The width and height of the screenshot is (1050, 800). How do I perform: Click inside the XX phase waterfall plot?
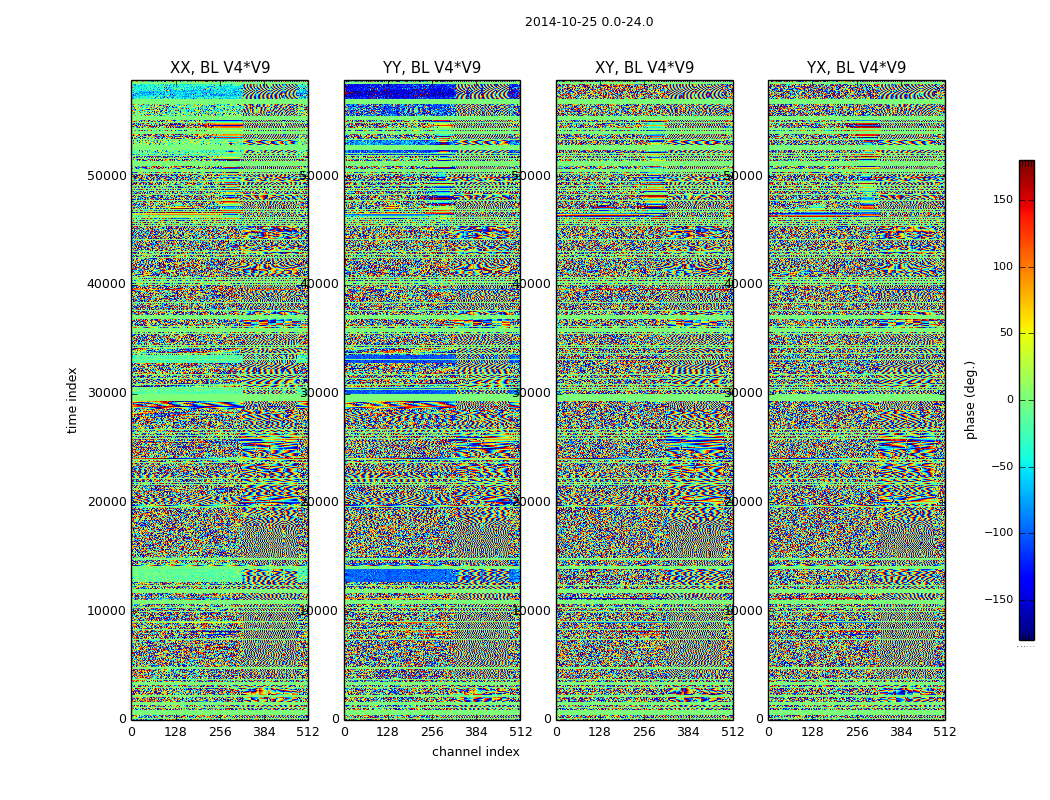[x=220, y=400]
